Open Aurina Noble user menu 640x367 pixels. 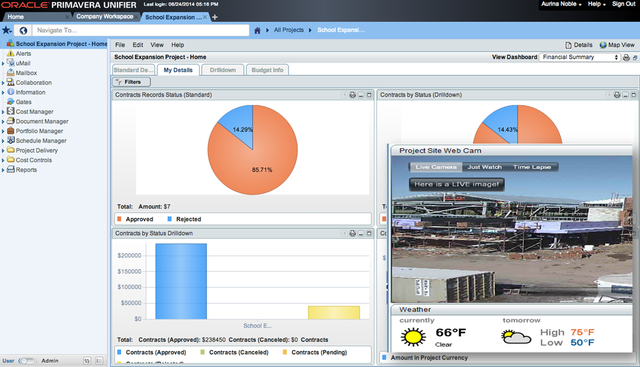[x=561, y=4]
